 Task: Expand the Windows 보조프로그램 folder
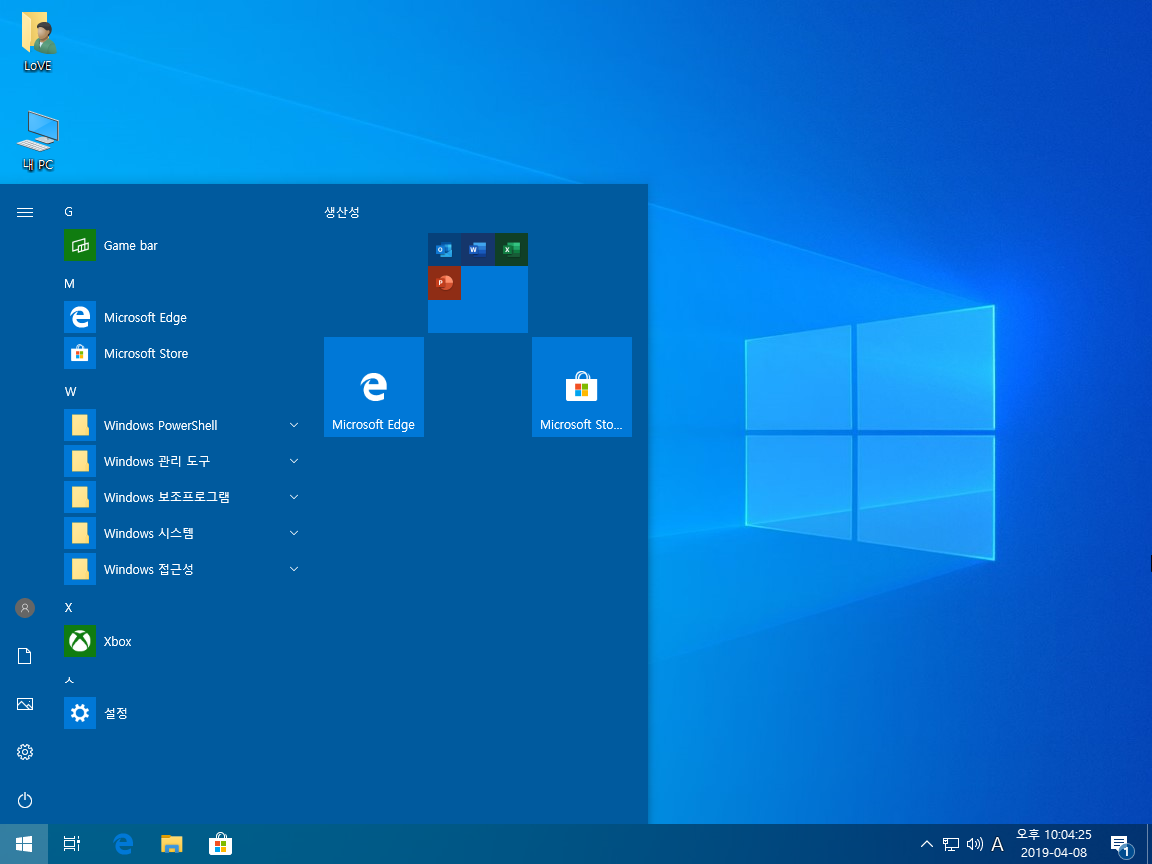pyautogui.click(x=182, y=497)
